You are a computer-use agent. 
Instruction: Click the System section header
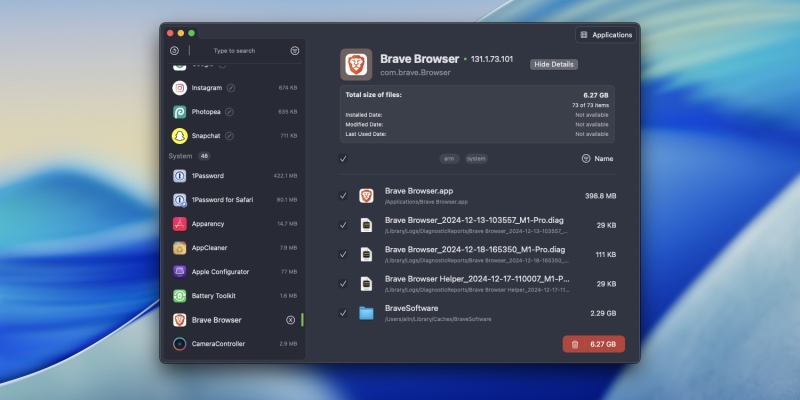coord(180,156)
